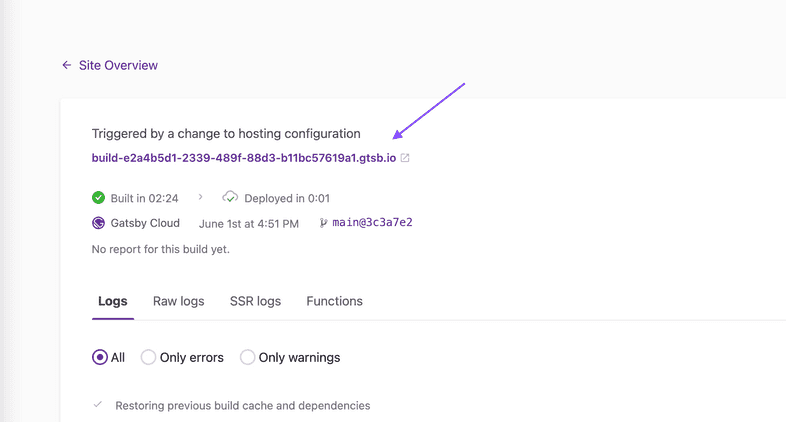Screen dimensions: 786x422
Task: Click checkmark beside Restoring previous build cache
Action: coord(98,405)
